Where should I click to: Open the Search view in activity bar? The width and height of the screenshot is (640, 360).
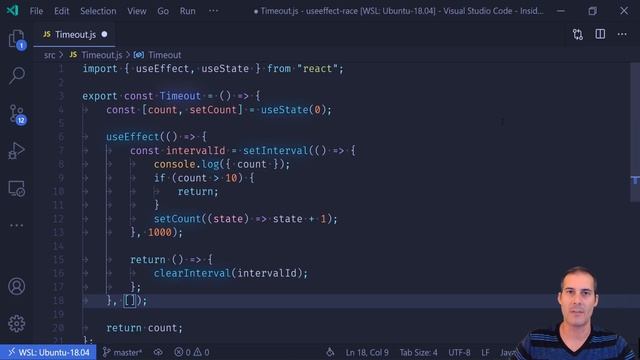click(x=17, y=76)
